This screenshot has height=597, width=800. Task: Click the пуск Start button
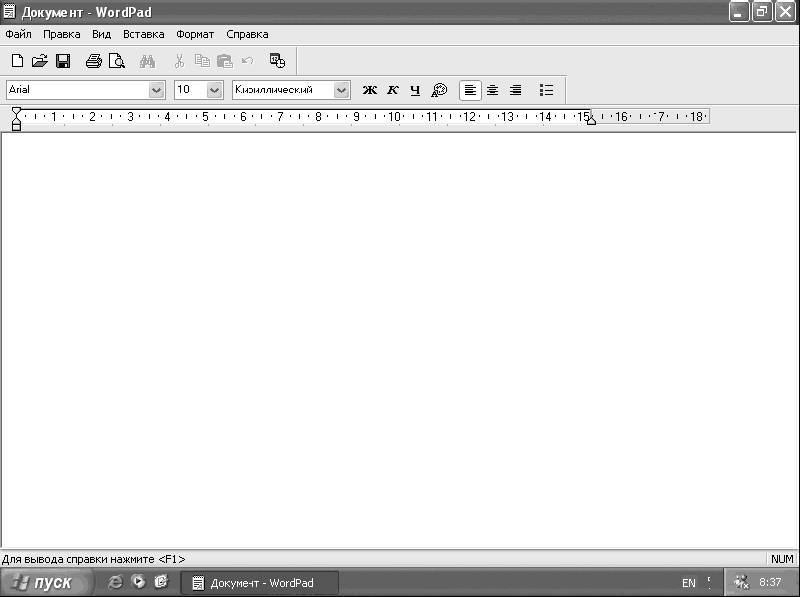[x=42, y=583]
